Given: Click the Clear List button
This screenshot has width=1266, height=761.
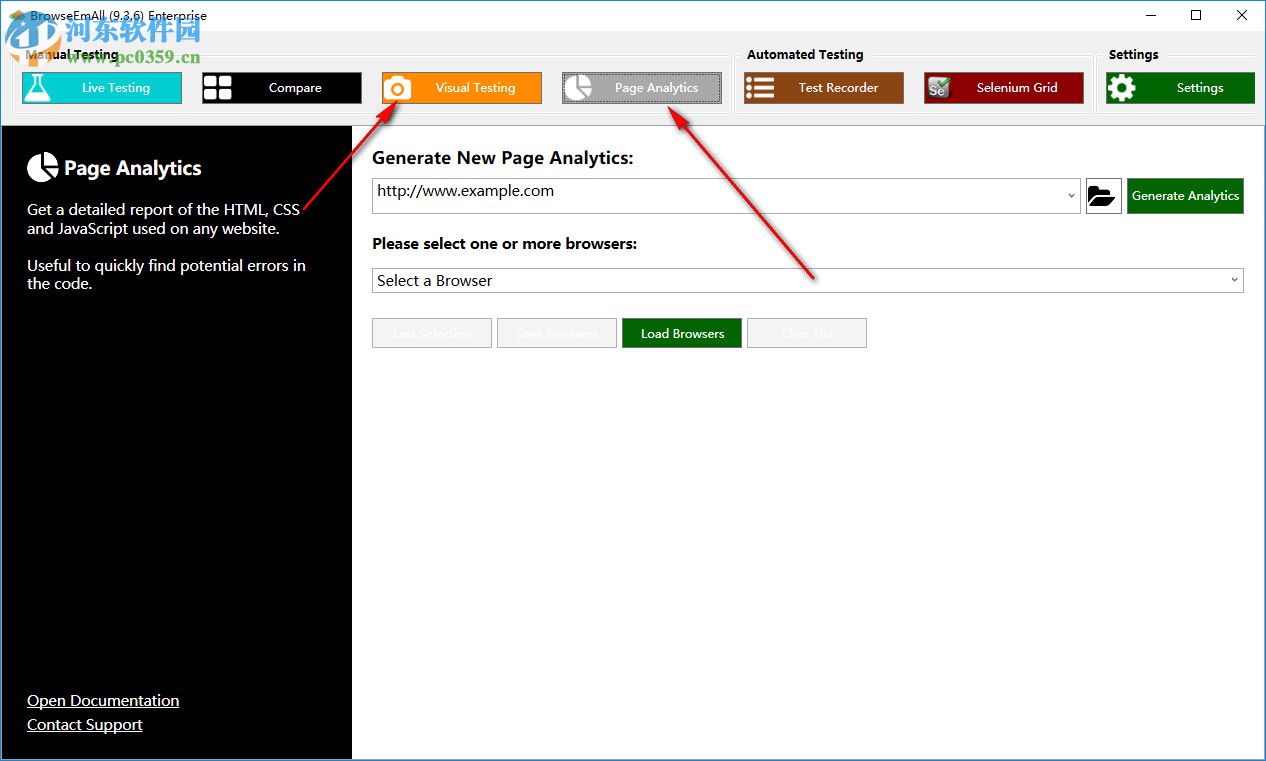Looking at the screenshot, I should [807, 333].
